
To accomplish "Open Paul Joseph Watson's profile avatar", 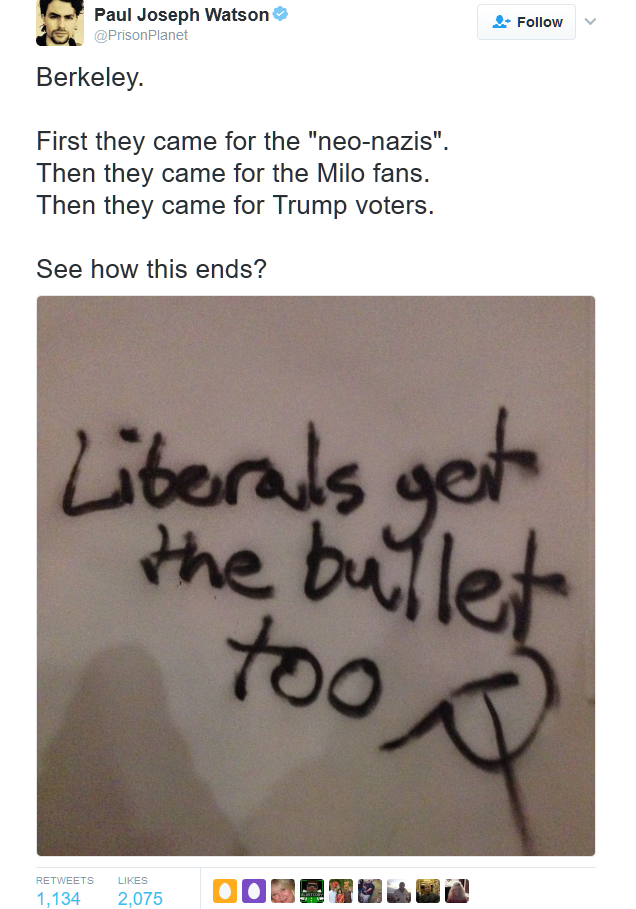I will point(60,23).
